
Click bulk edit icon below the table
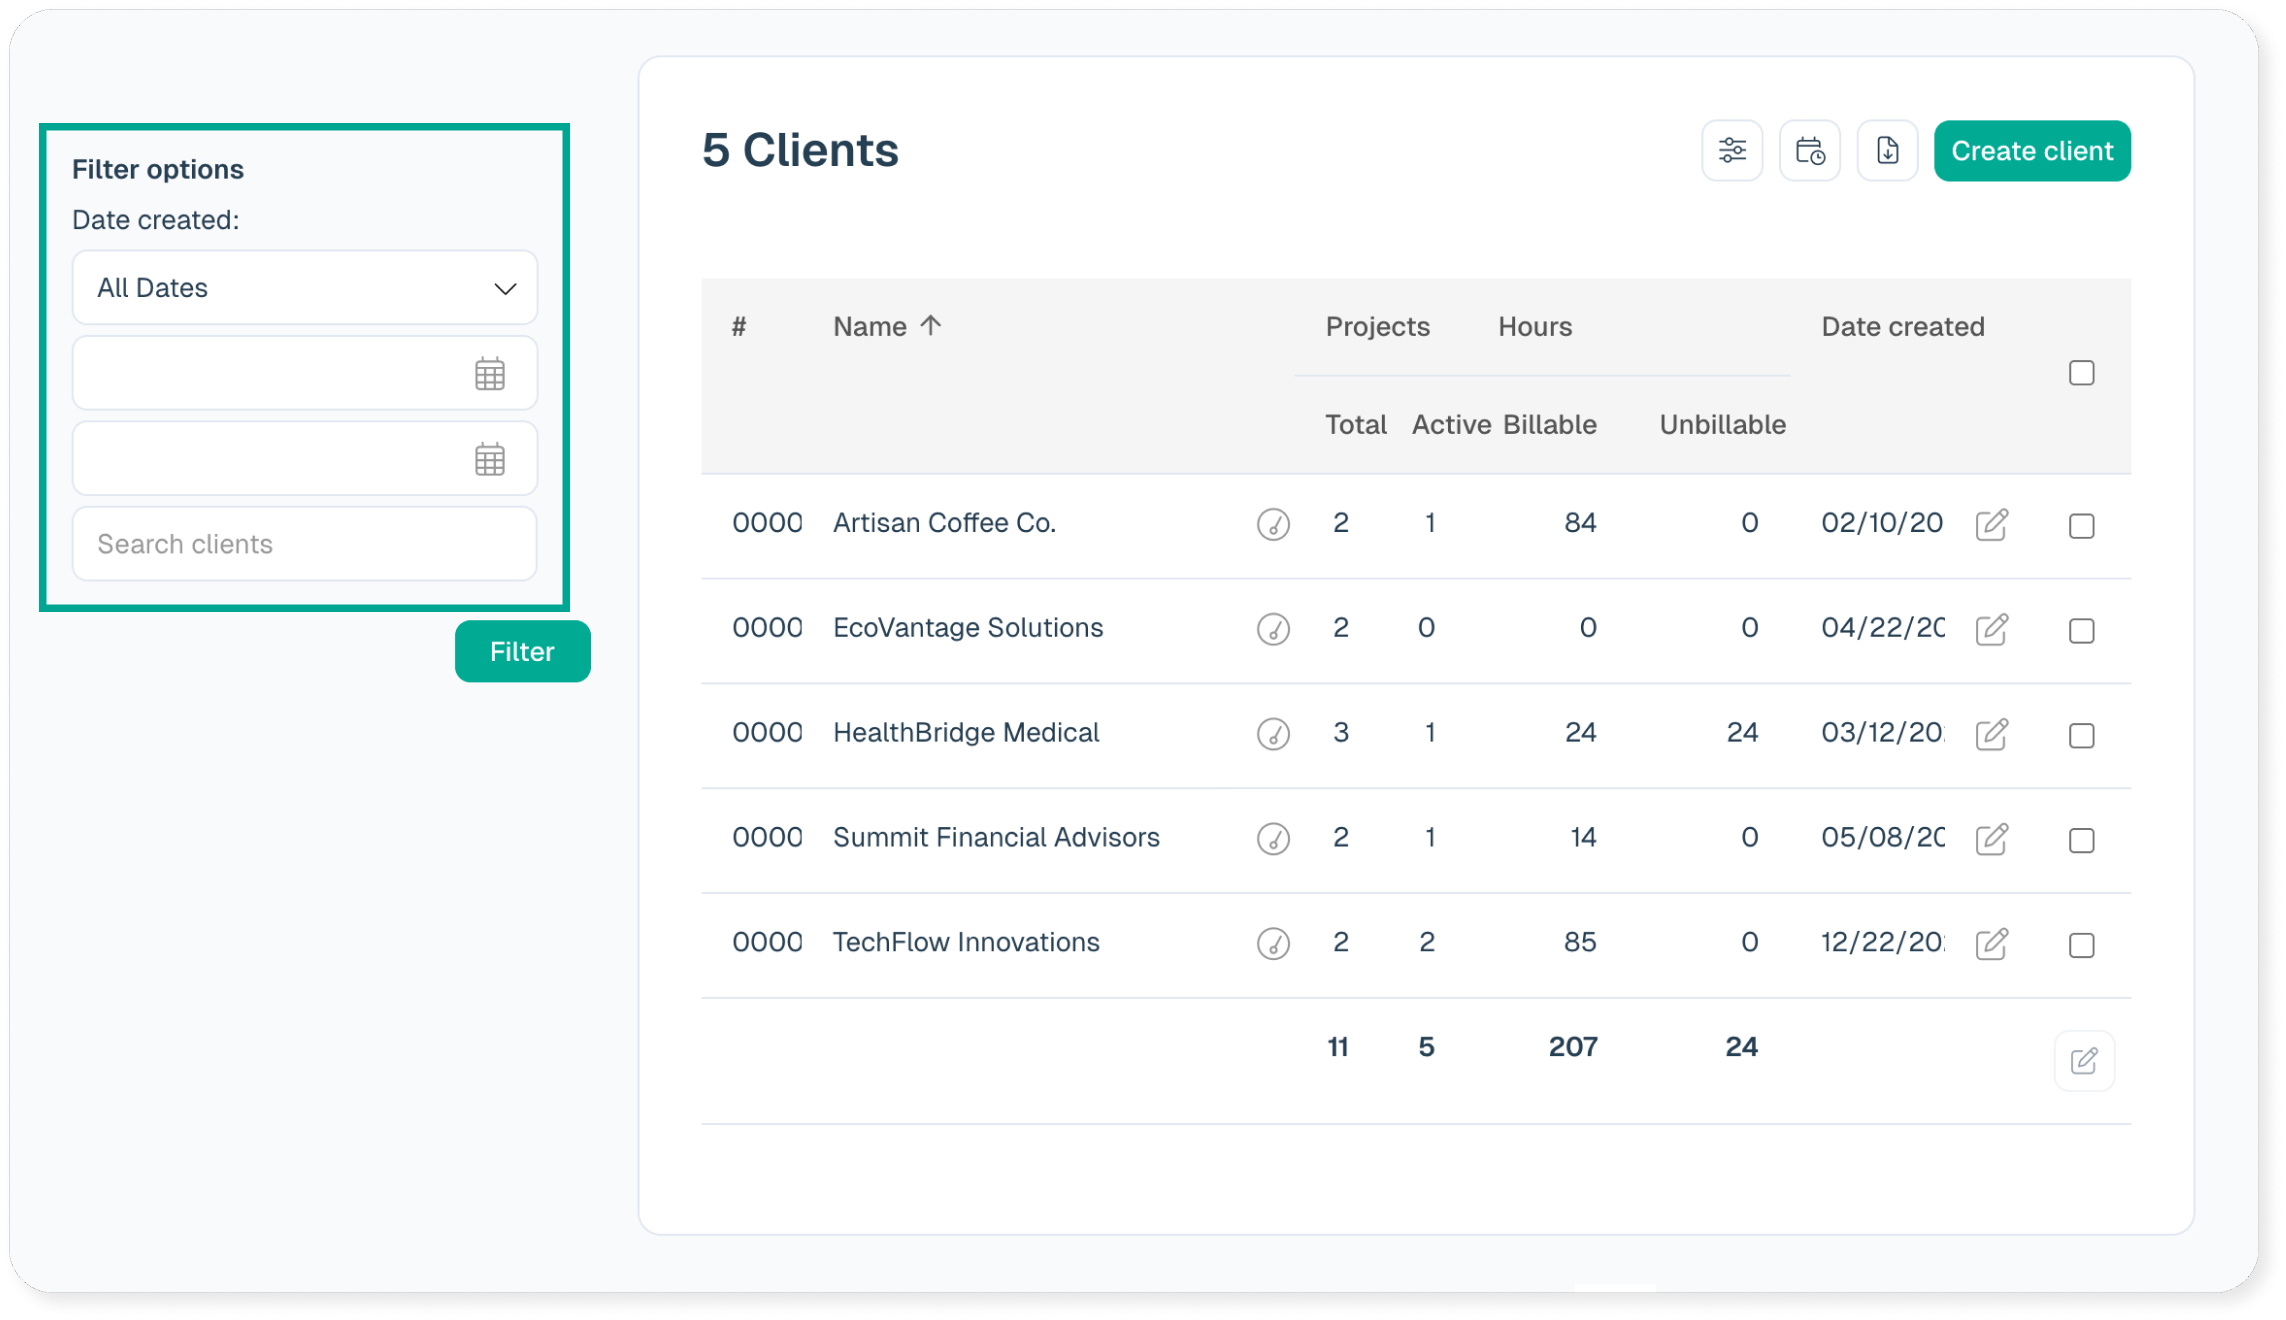click(2084, 1060)
